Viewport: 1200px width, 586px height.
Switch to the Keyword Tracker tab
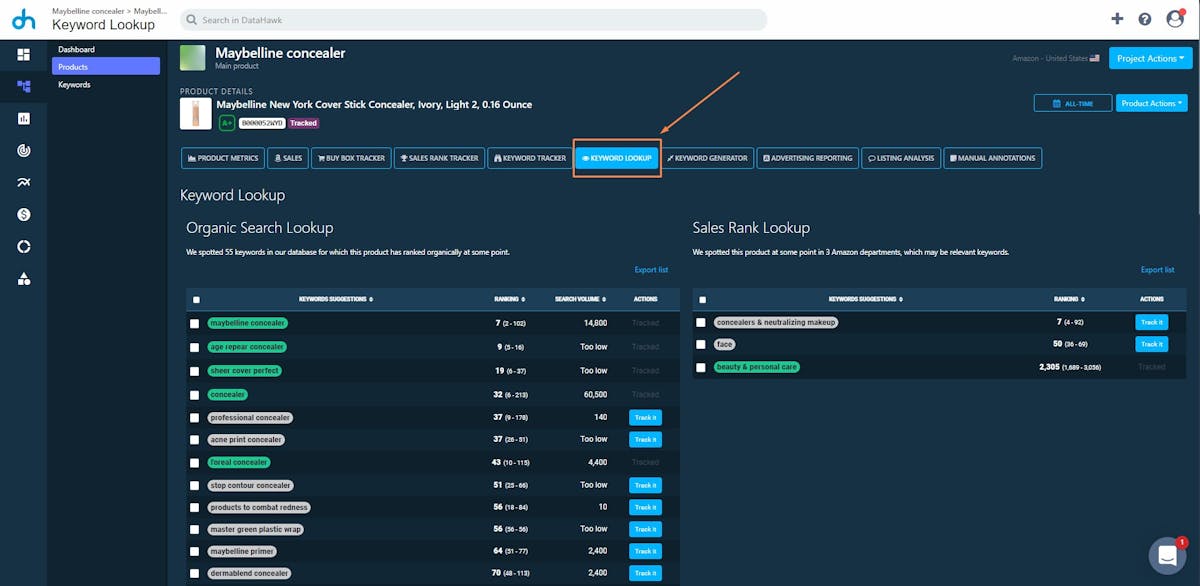(529, 158)
